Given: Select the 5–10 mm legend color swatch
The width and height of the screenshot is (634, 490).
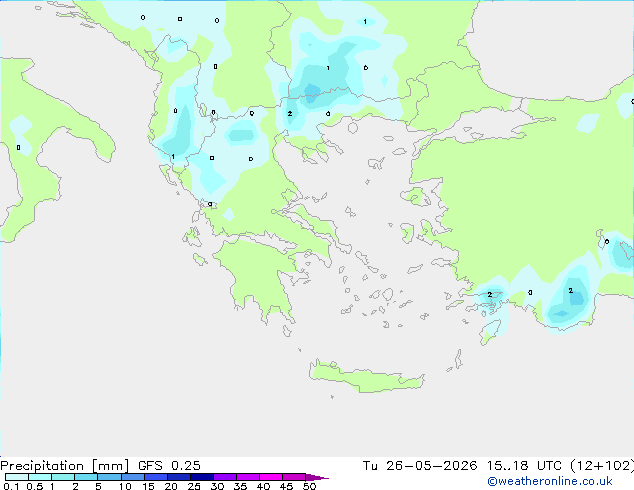Looking at the screenshot, I should point(109,477).
